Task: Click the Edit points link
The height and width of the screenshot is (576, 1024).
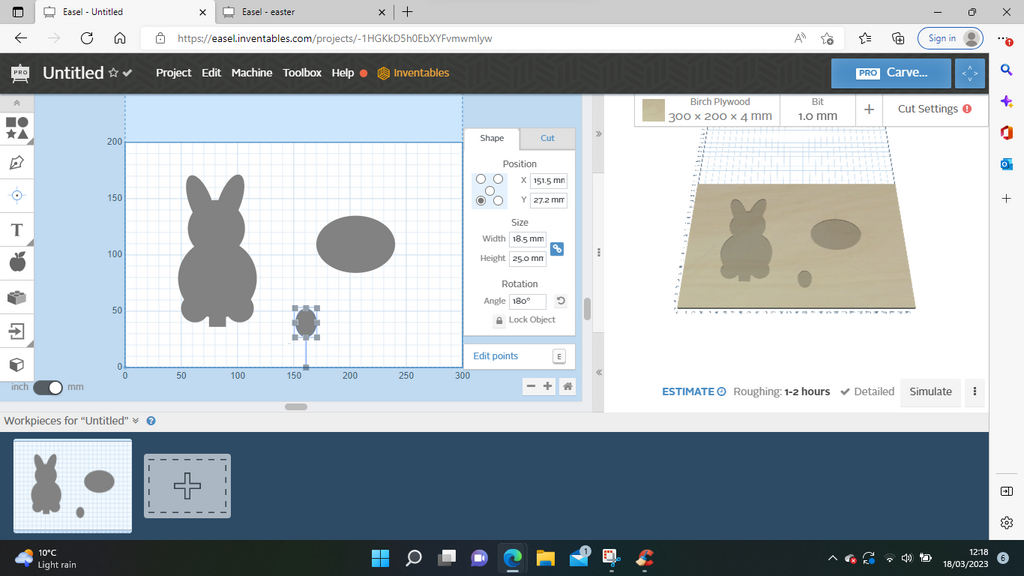Action: tap(496, 356)
